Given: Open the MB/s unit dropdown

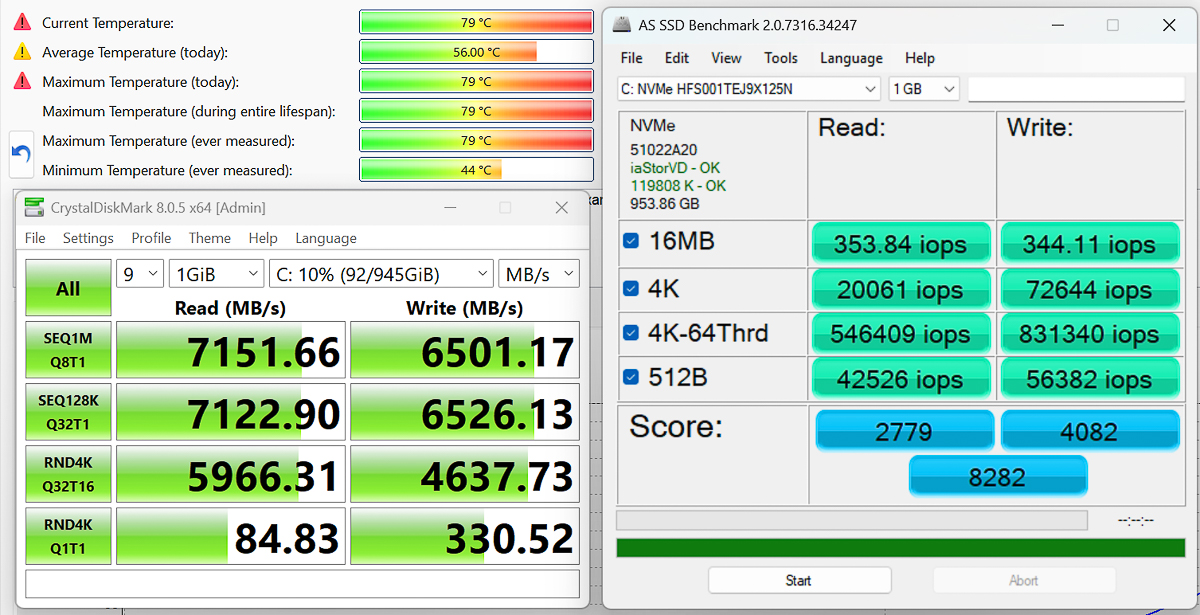Looking at the screenshot, I should point(539,274).
